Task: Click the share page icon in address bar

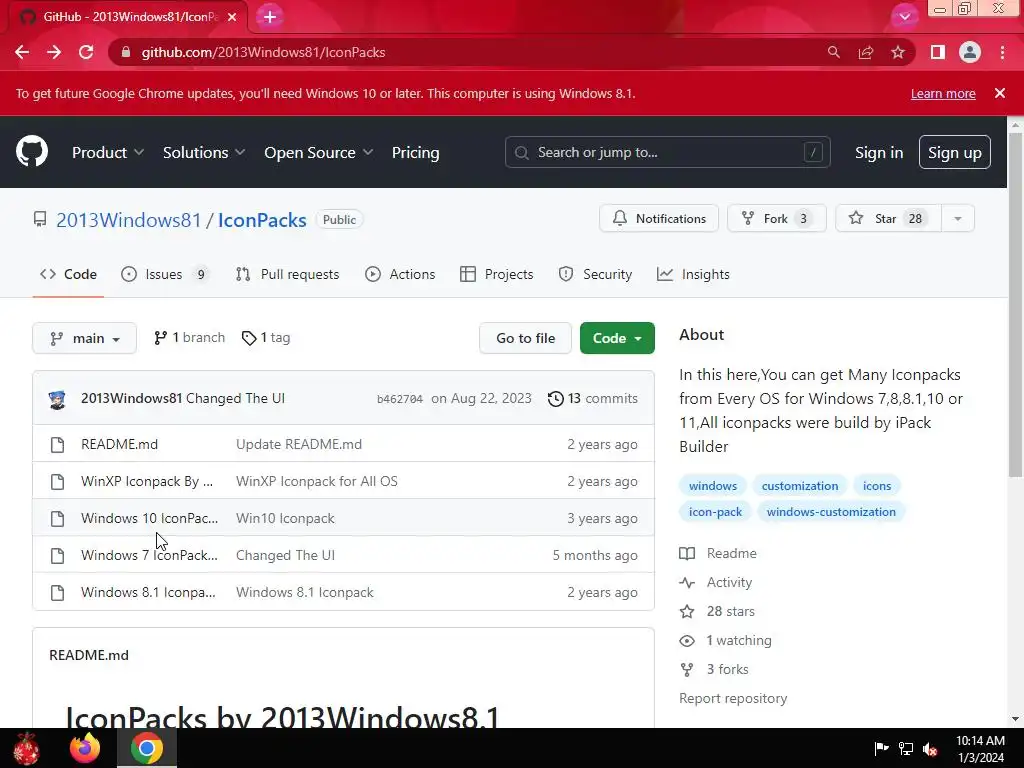Action: click(x=866, y=52)
